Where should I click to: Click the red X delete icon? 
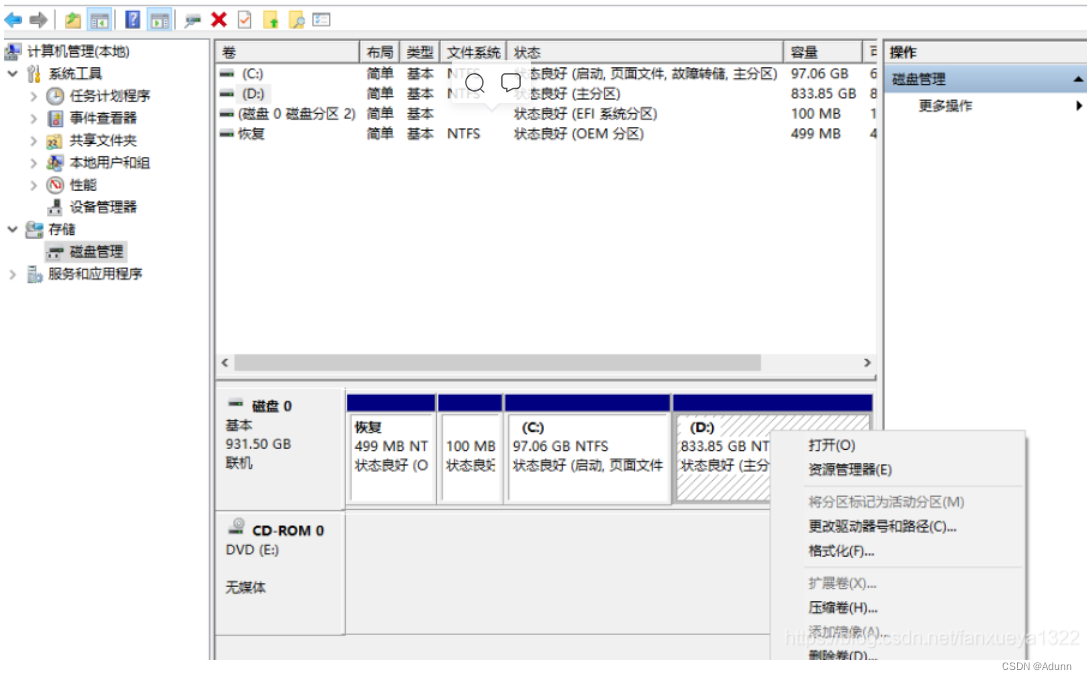tap(219, 19)
